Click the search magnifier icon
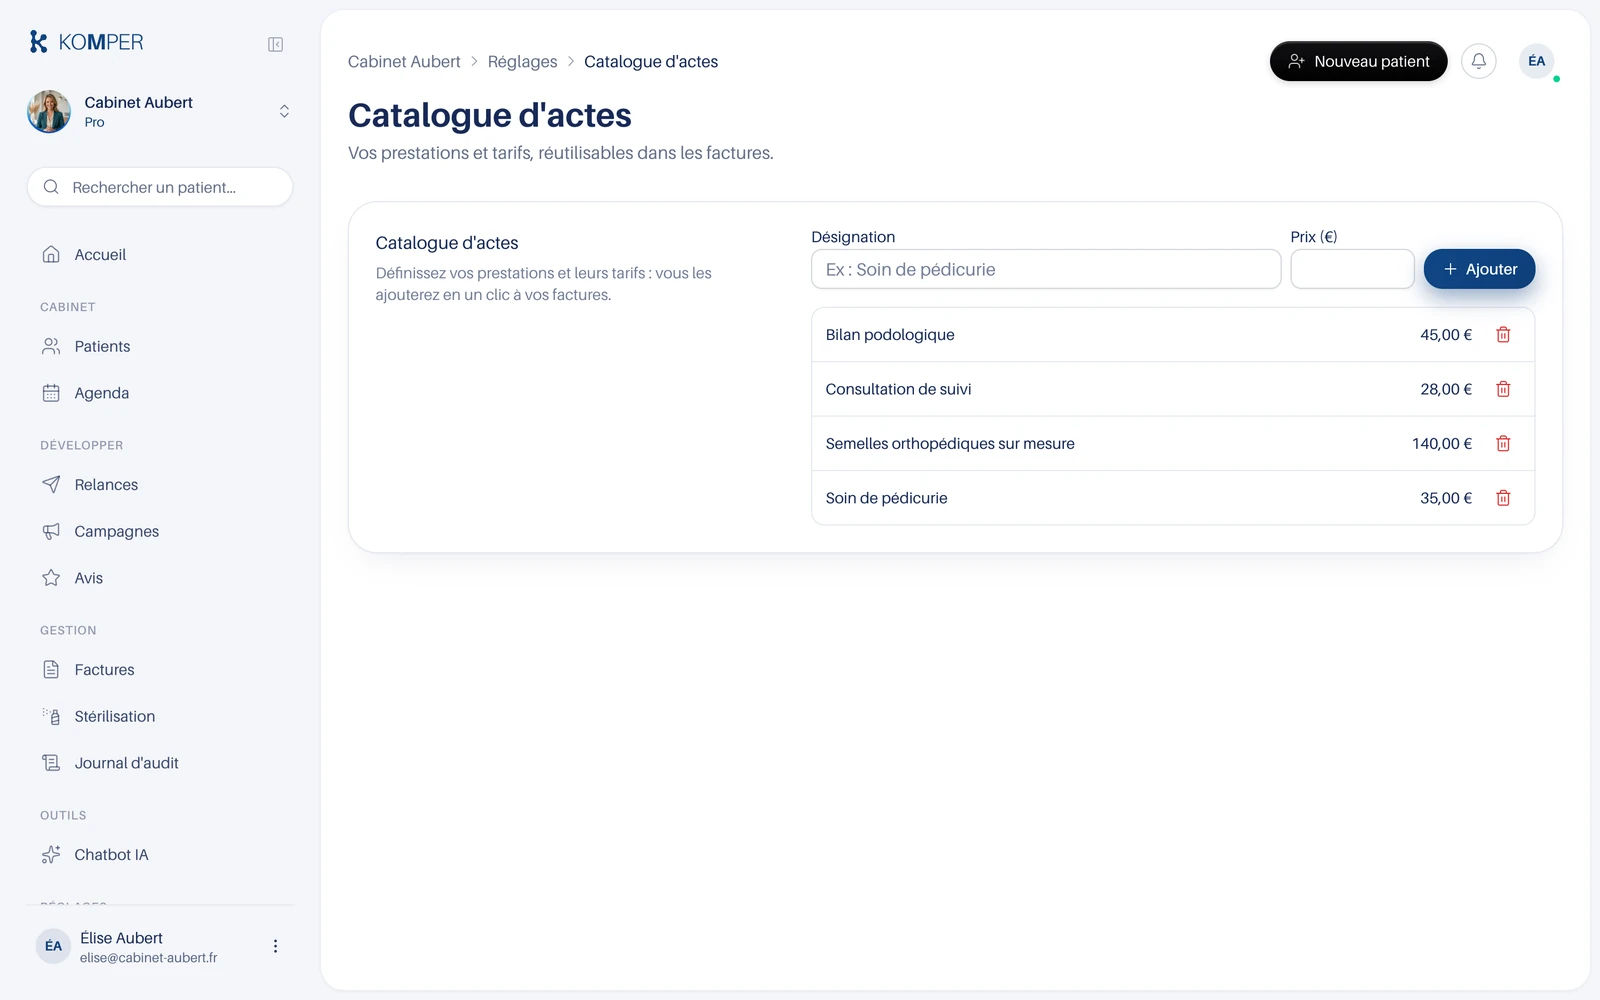 pos(51,187)
